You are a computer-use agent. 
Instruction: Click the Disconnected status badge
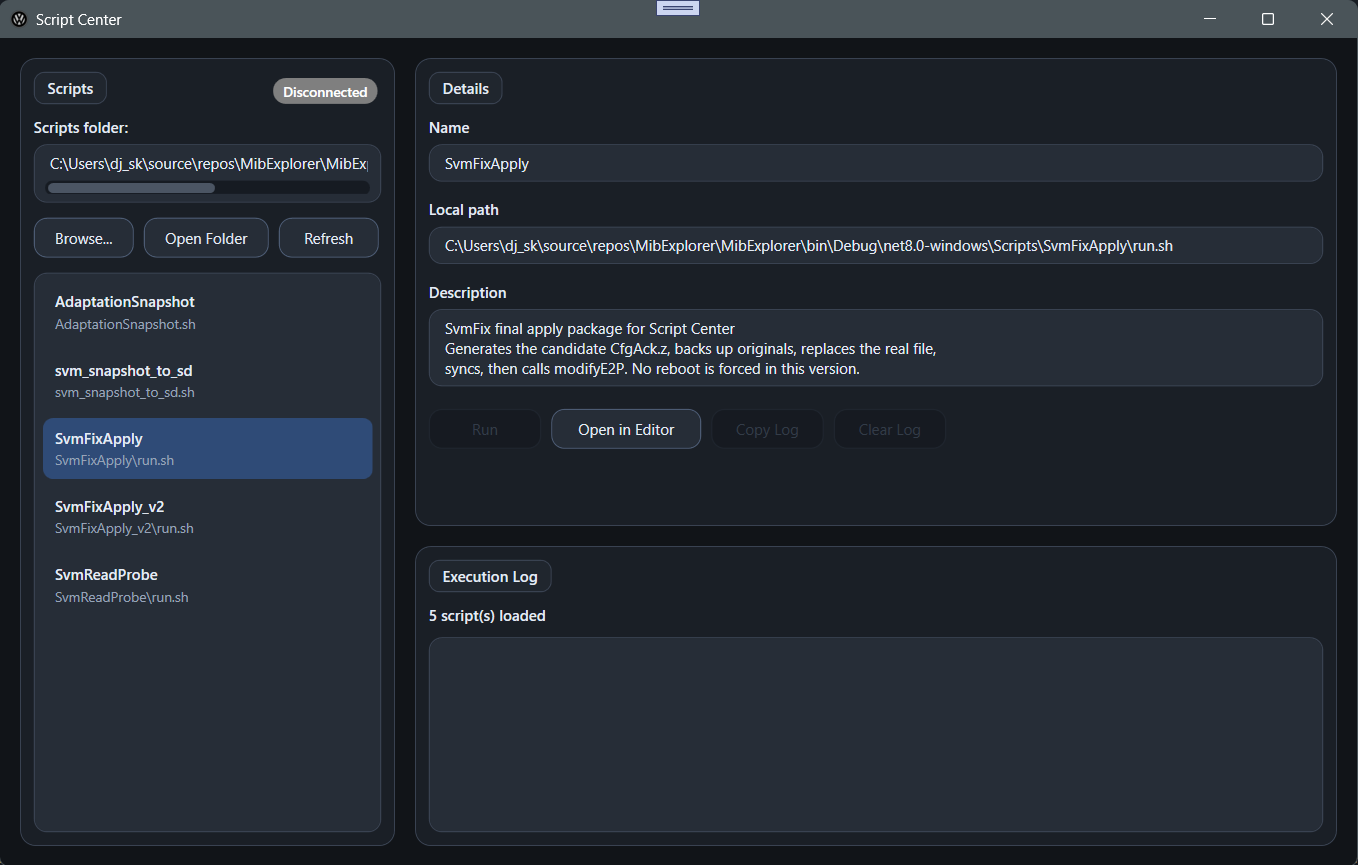pyautogui.click(x=324, y=91)
